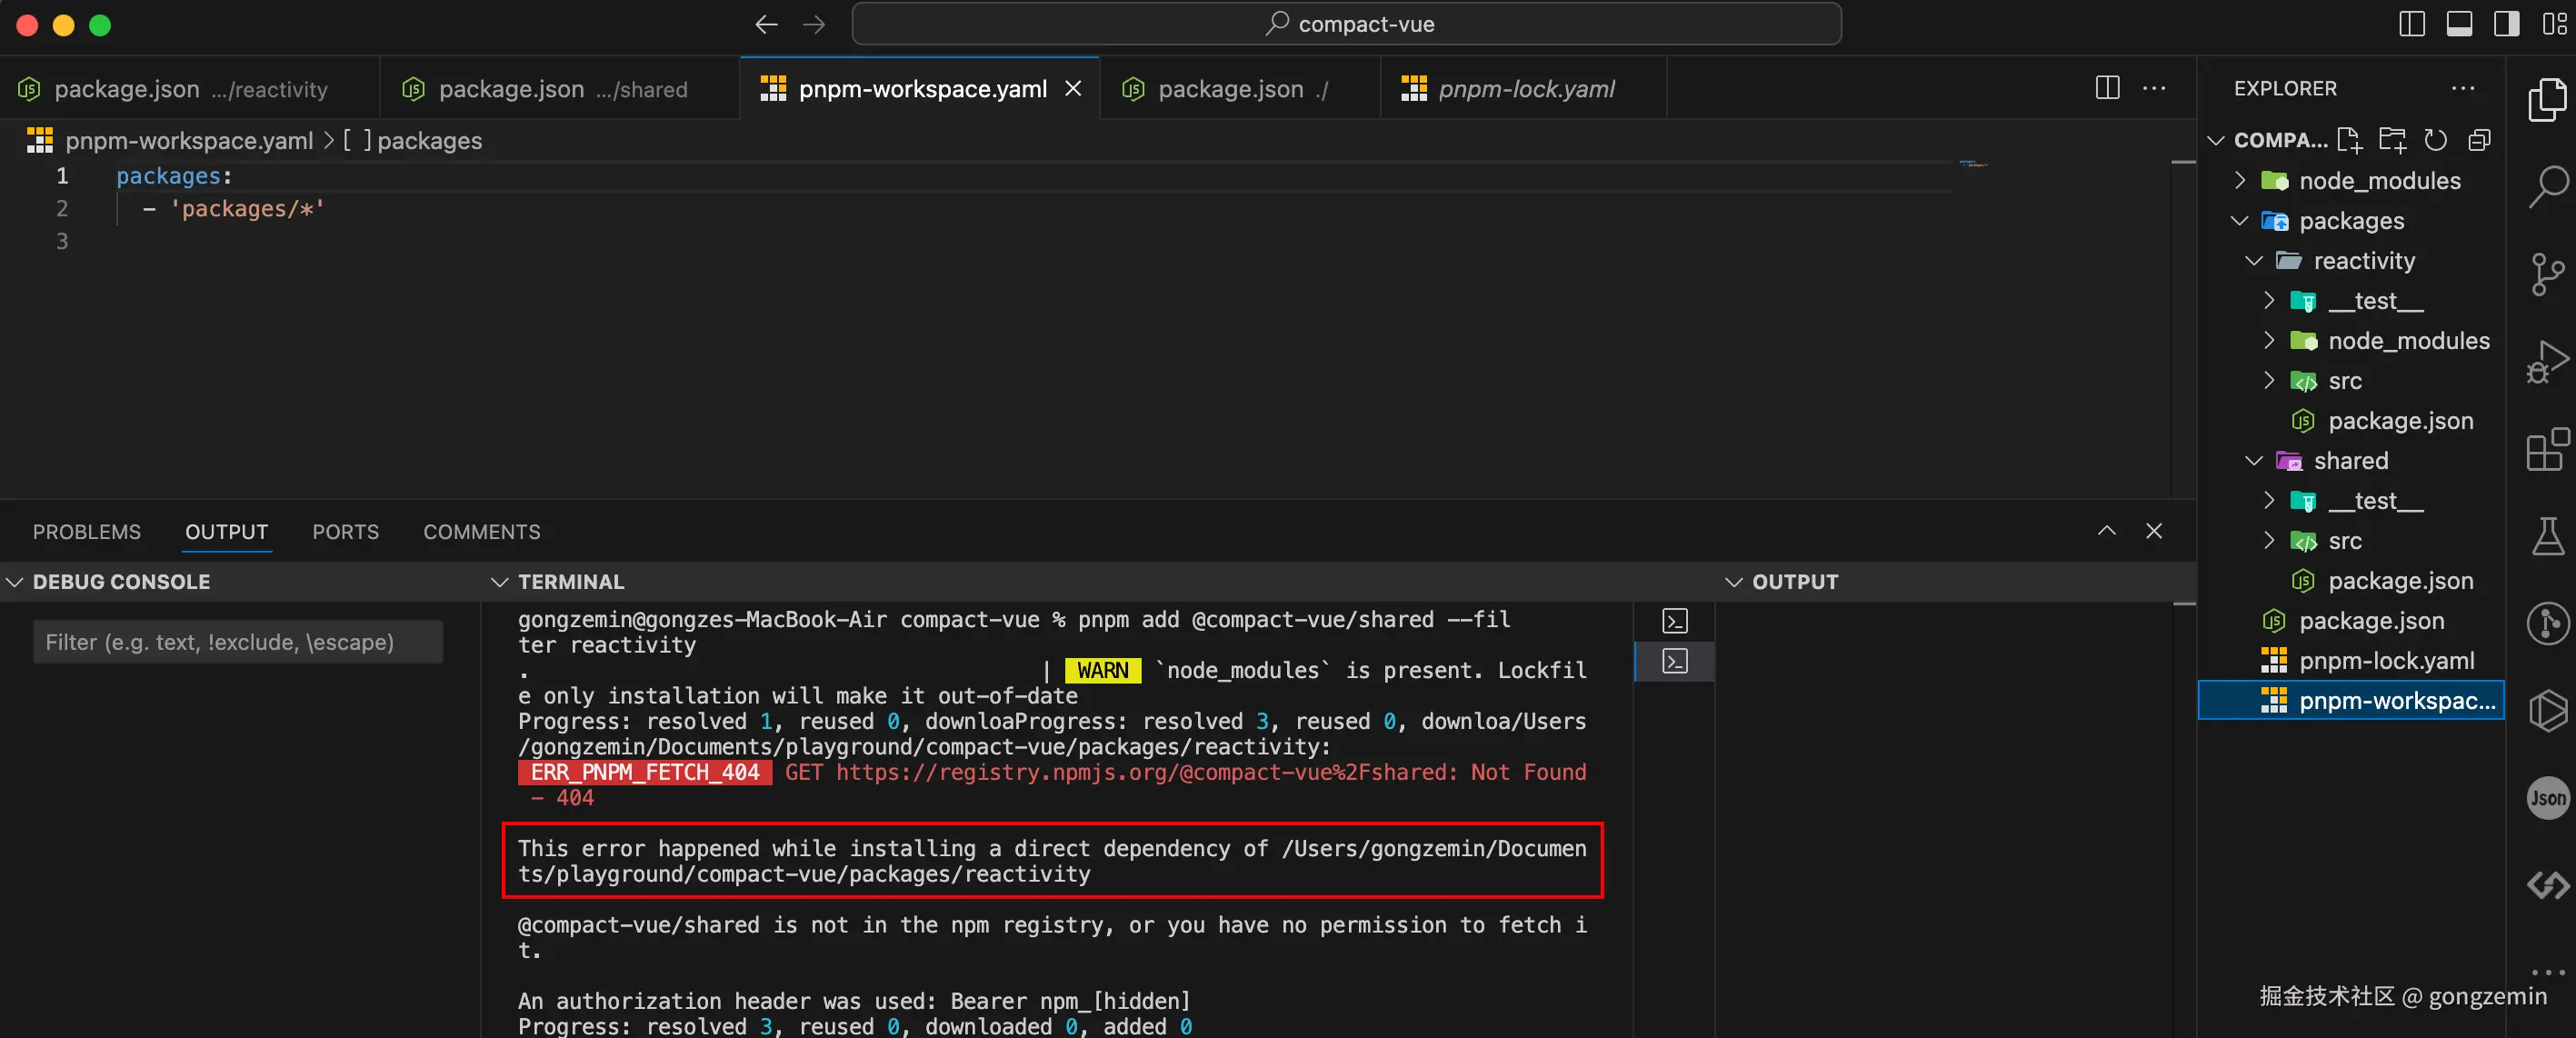Viewport: 2576px width, 1038px height.
Task: Open the pnpm-lock.yaml editor tab
Action: (1525, 89)
